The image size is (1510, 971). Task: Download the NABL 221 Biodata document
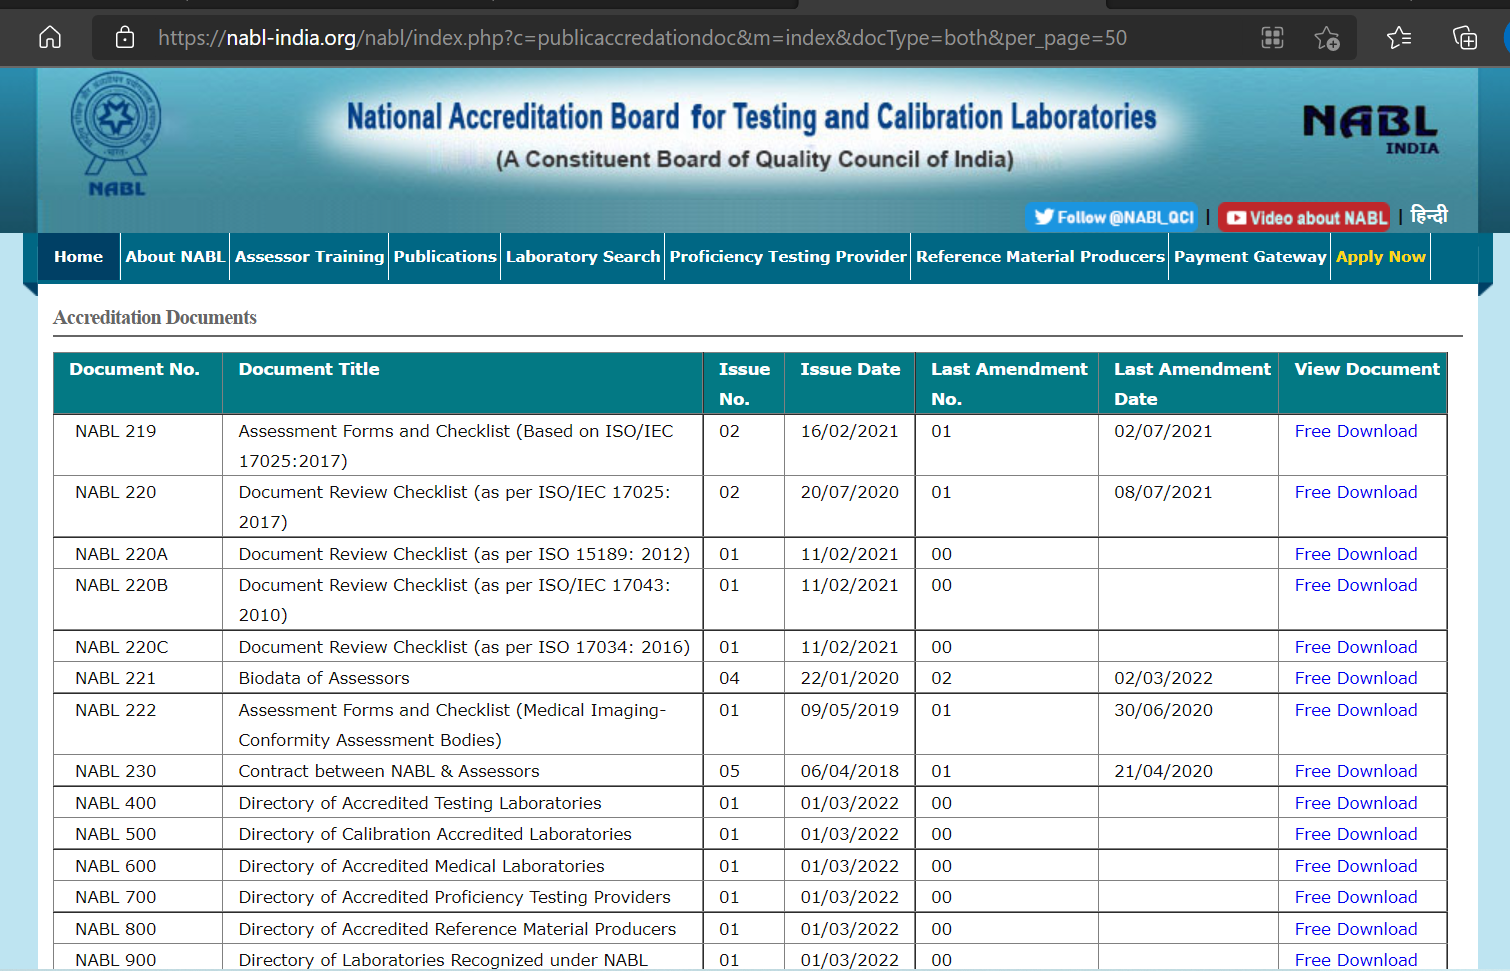(1356, 678)
